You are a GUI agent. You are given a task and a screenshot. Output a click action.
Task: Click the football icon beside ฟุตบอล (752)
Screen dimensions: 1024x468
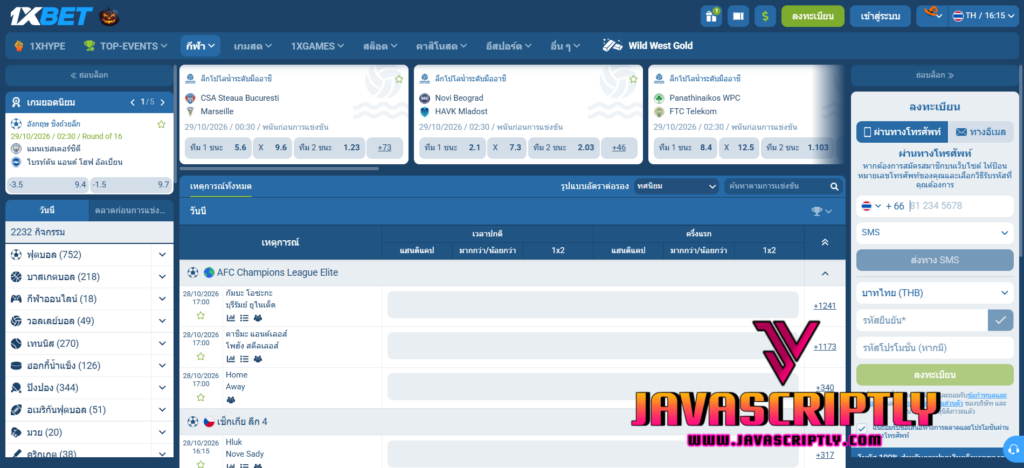click(16, 255)
